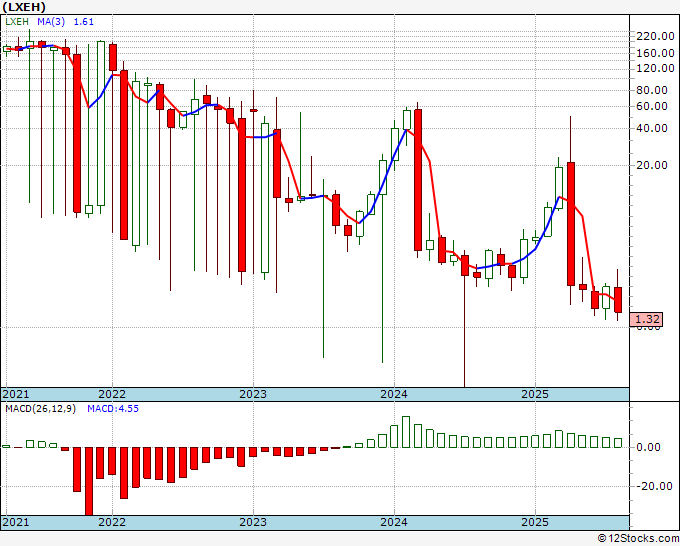Select 2024 on the price chart time axis
Screen dimensions: 680x546
(x=394, y=394)
